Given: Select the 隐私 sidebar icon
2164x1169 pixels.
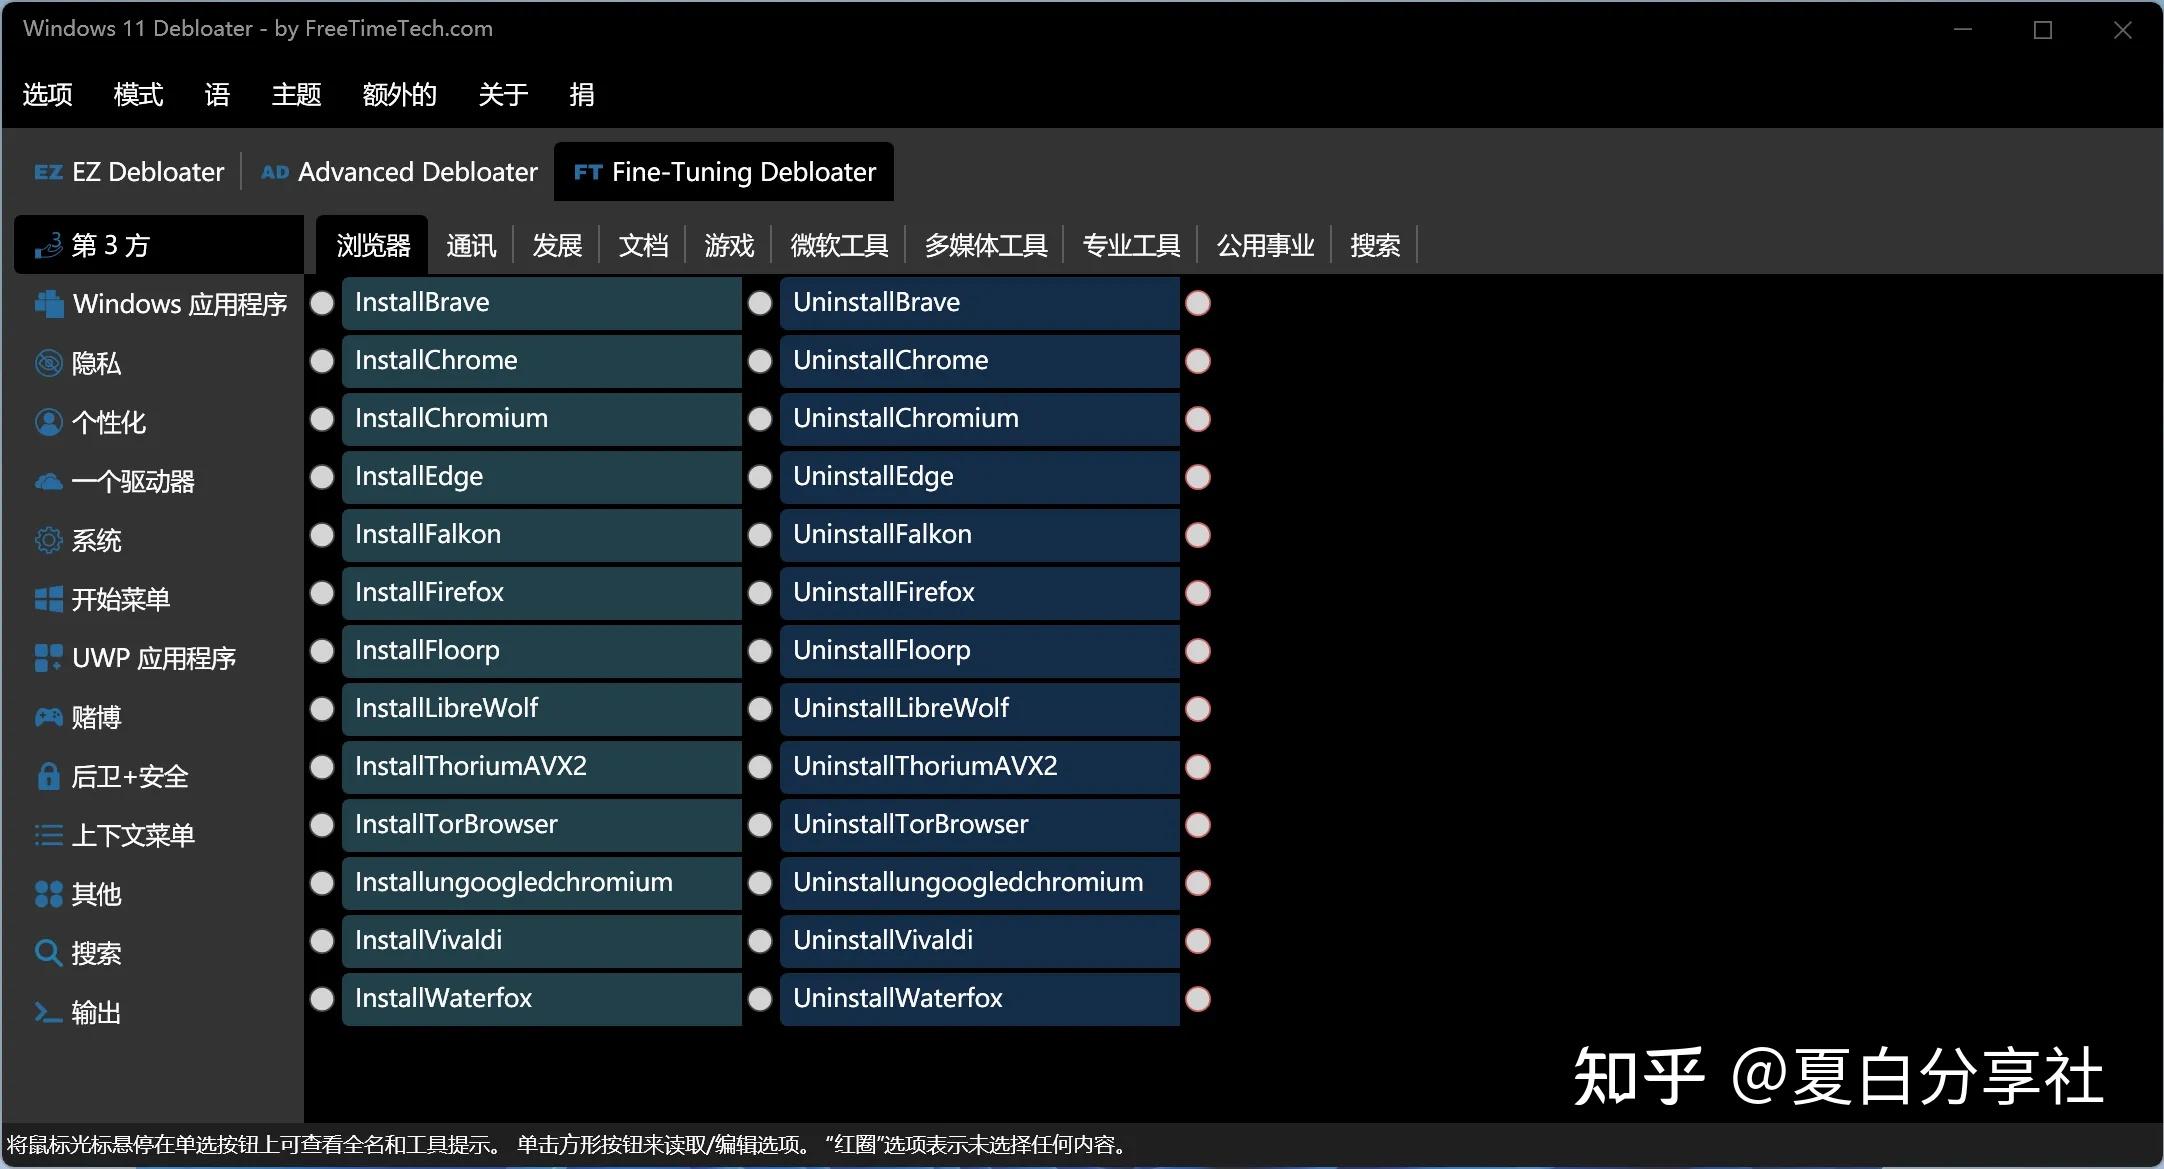Looking at the screenshot, I should (x=48, y=363).
